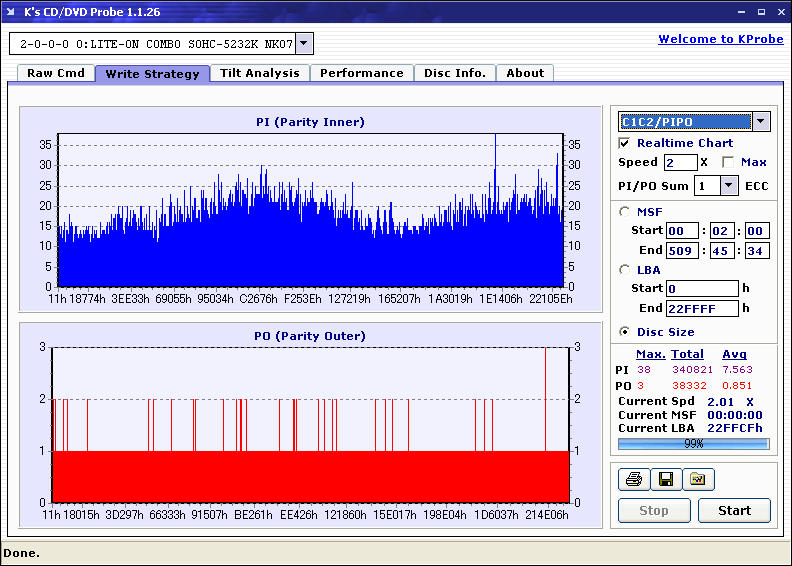Click the yellow folder chart icon
792x566 pixels.
(x=698, y=480)
